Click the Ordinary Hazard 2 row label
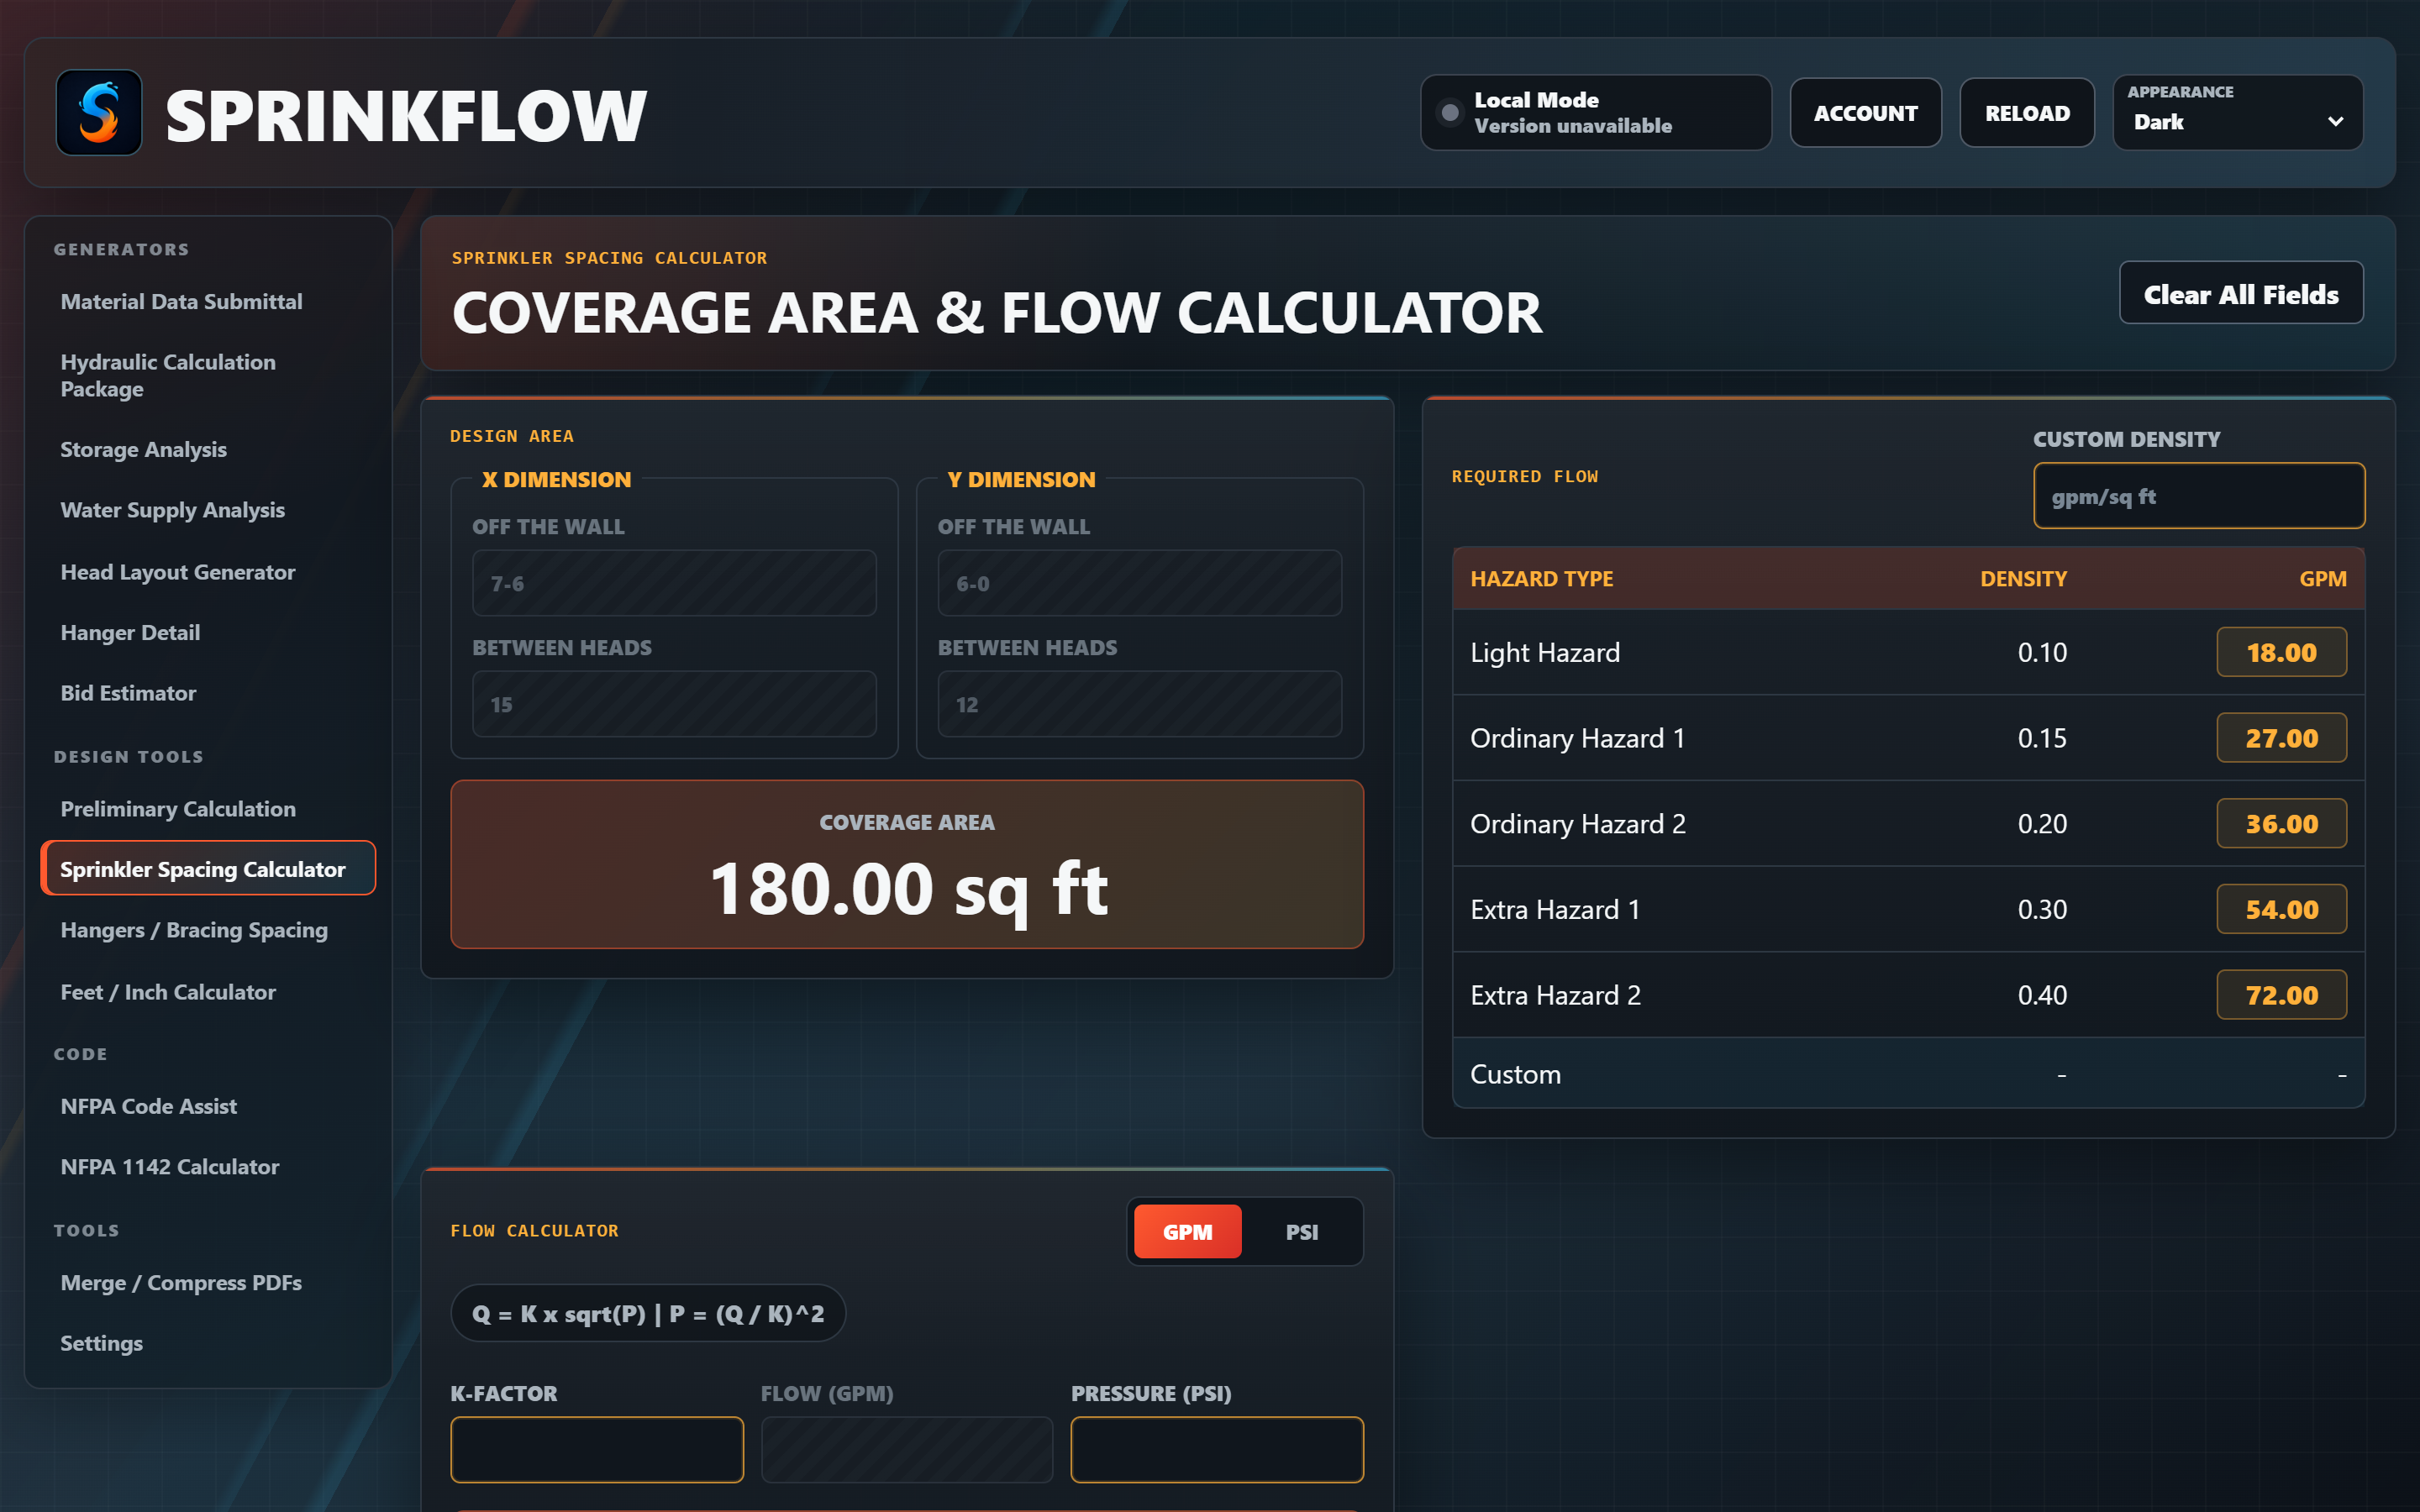This screenshot has width=2420, height=1512. coord(1577,823)
